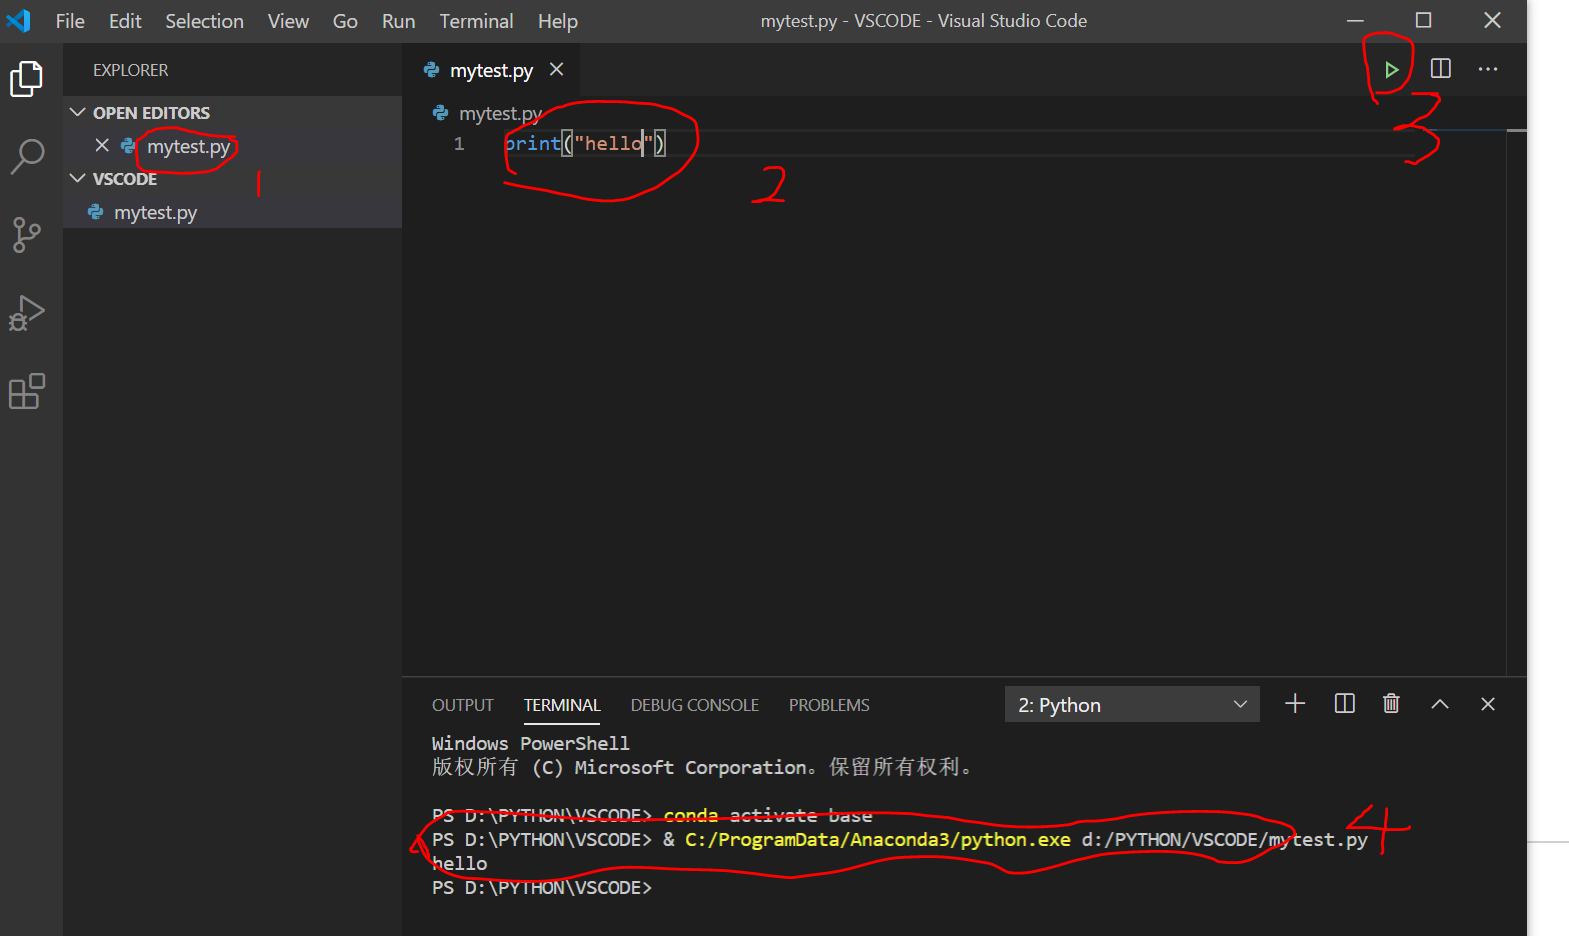Image resolution: width=1569 pixels, height=936 pixels.
Task: Maximize the panel with the up chevron
Action: 1440,704
